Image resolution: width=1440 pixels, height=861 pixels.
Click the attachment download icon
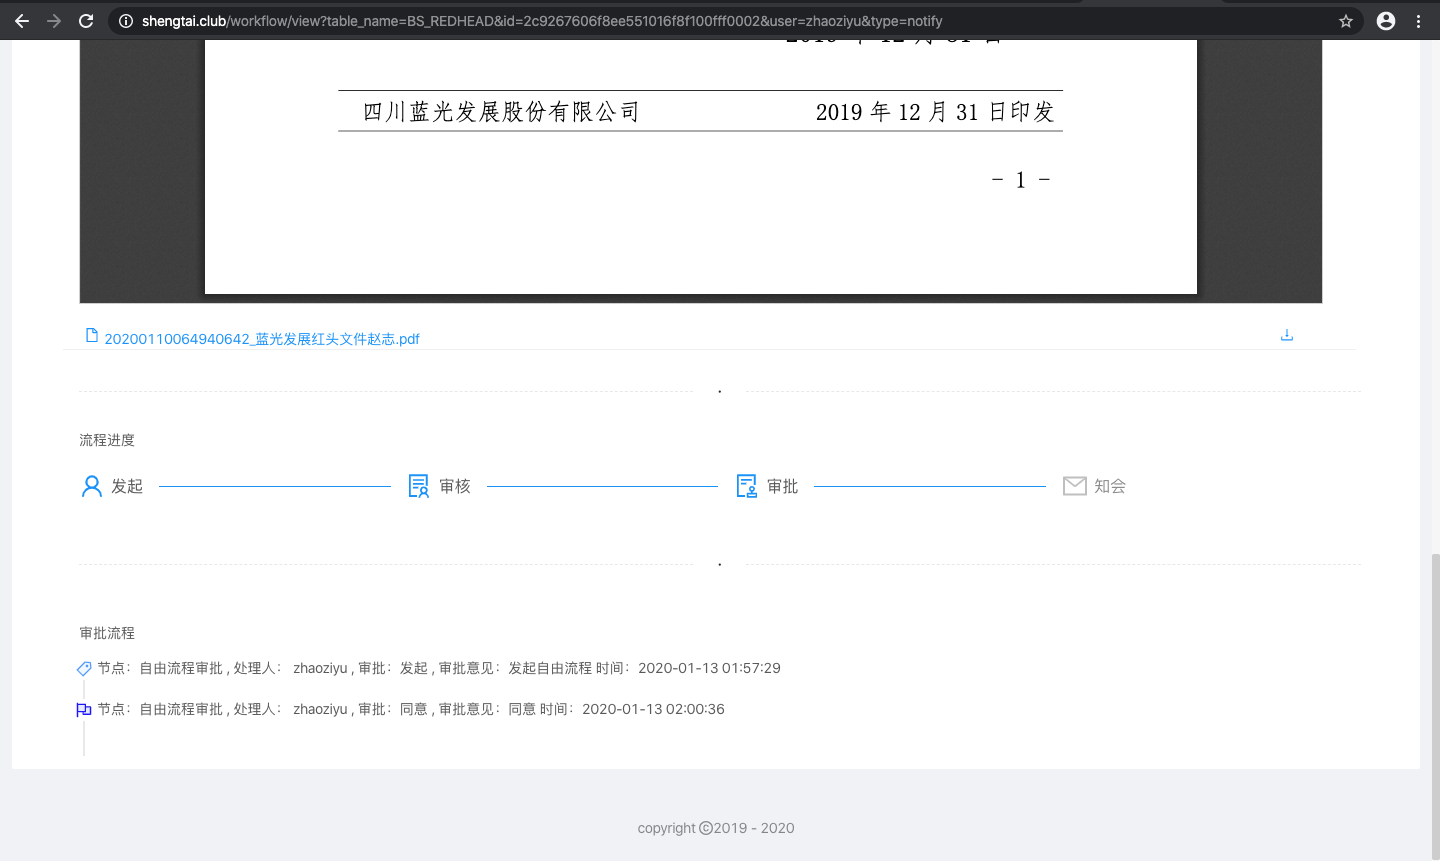pyautogui.click(x=1287, y=334)
